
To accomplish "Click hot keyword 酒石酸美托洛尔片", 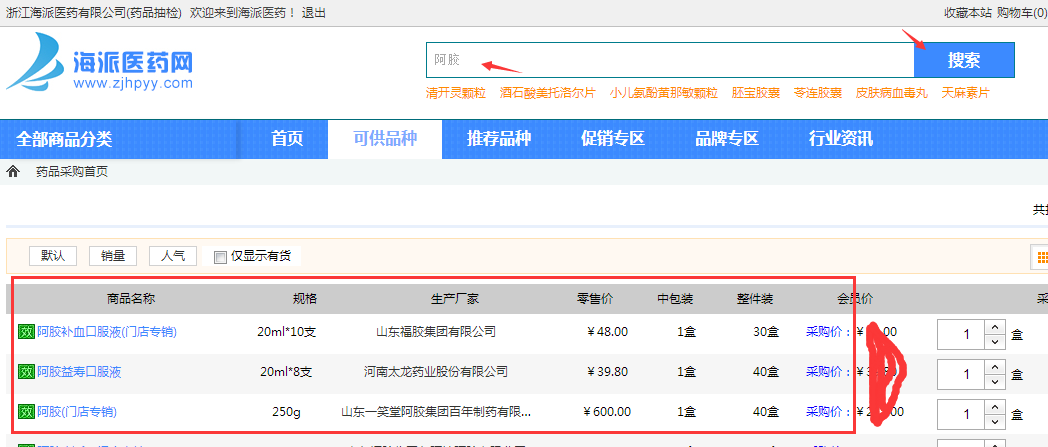I will (547, 93).
